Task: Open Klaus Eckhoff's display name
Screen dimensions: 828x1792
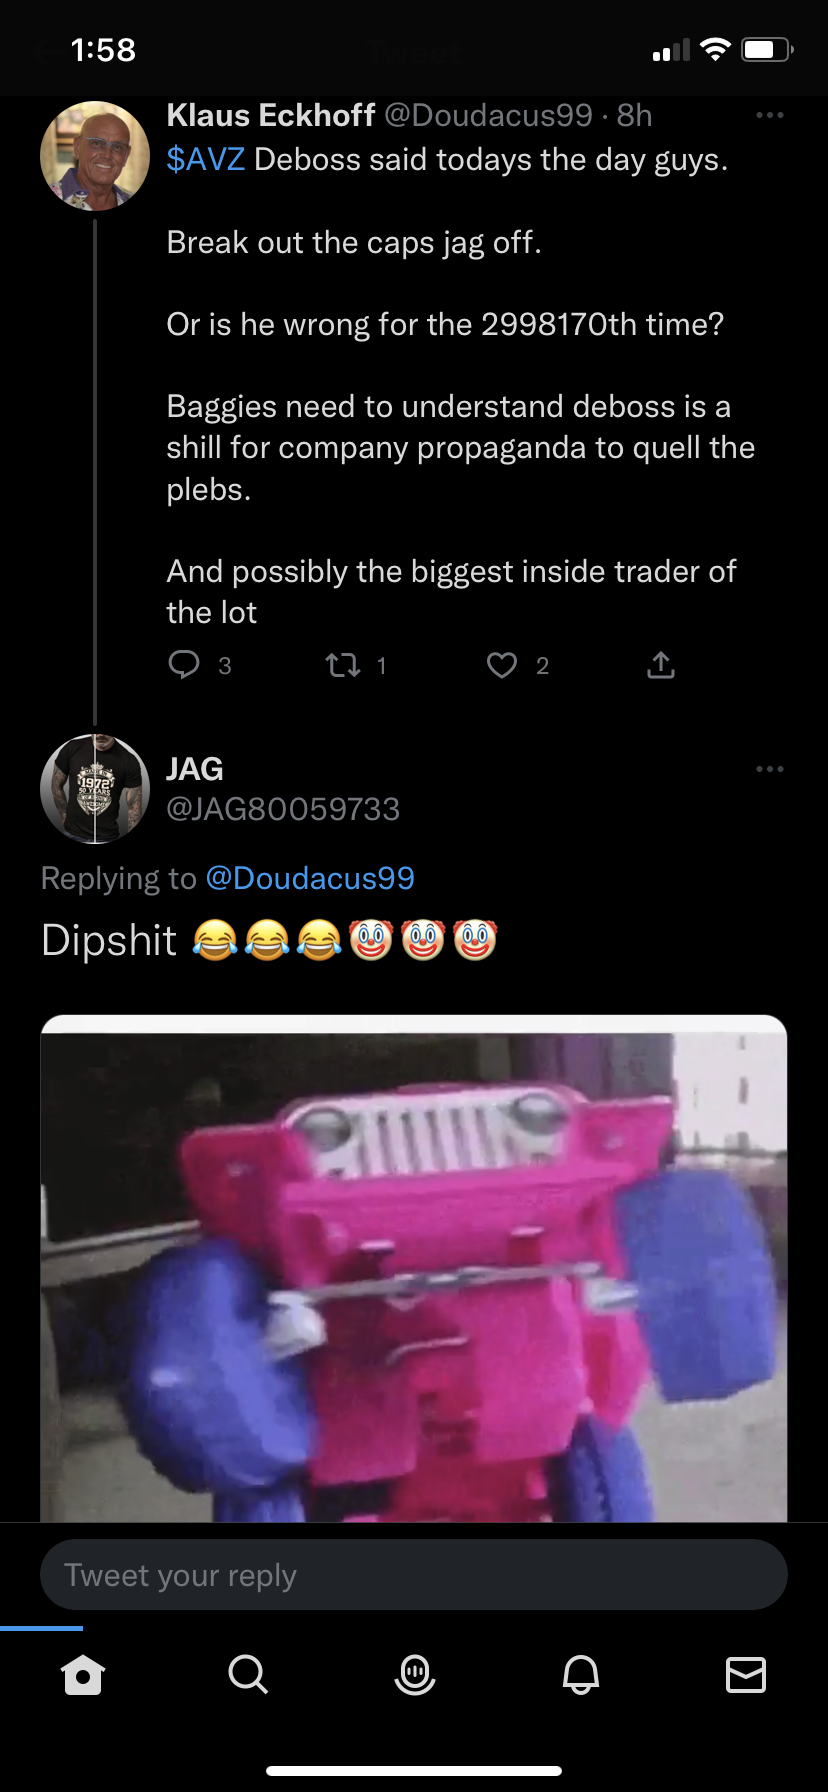Action: point(271,115)
